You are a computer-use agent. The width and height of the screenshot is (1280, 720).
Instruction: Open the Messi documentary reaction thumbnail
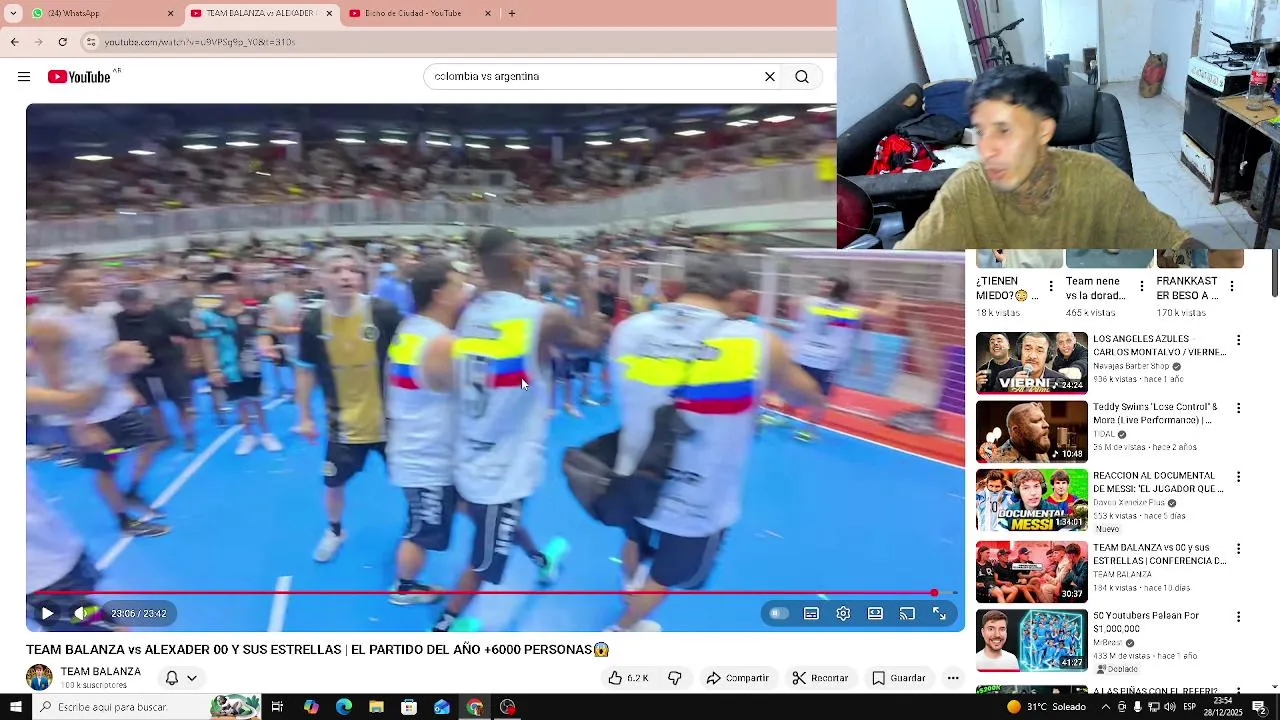(1031, 500)
